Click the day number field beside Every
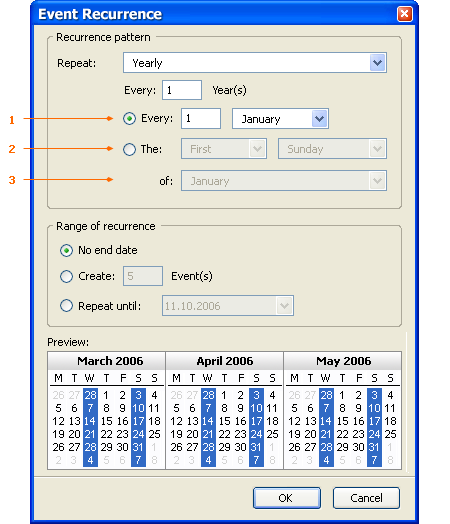The image size is (450, 524). click(x=201, y=118)
